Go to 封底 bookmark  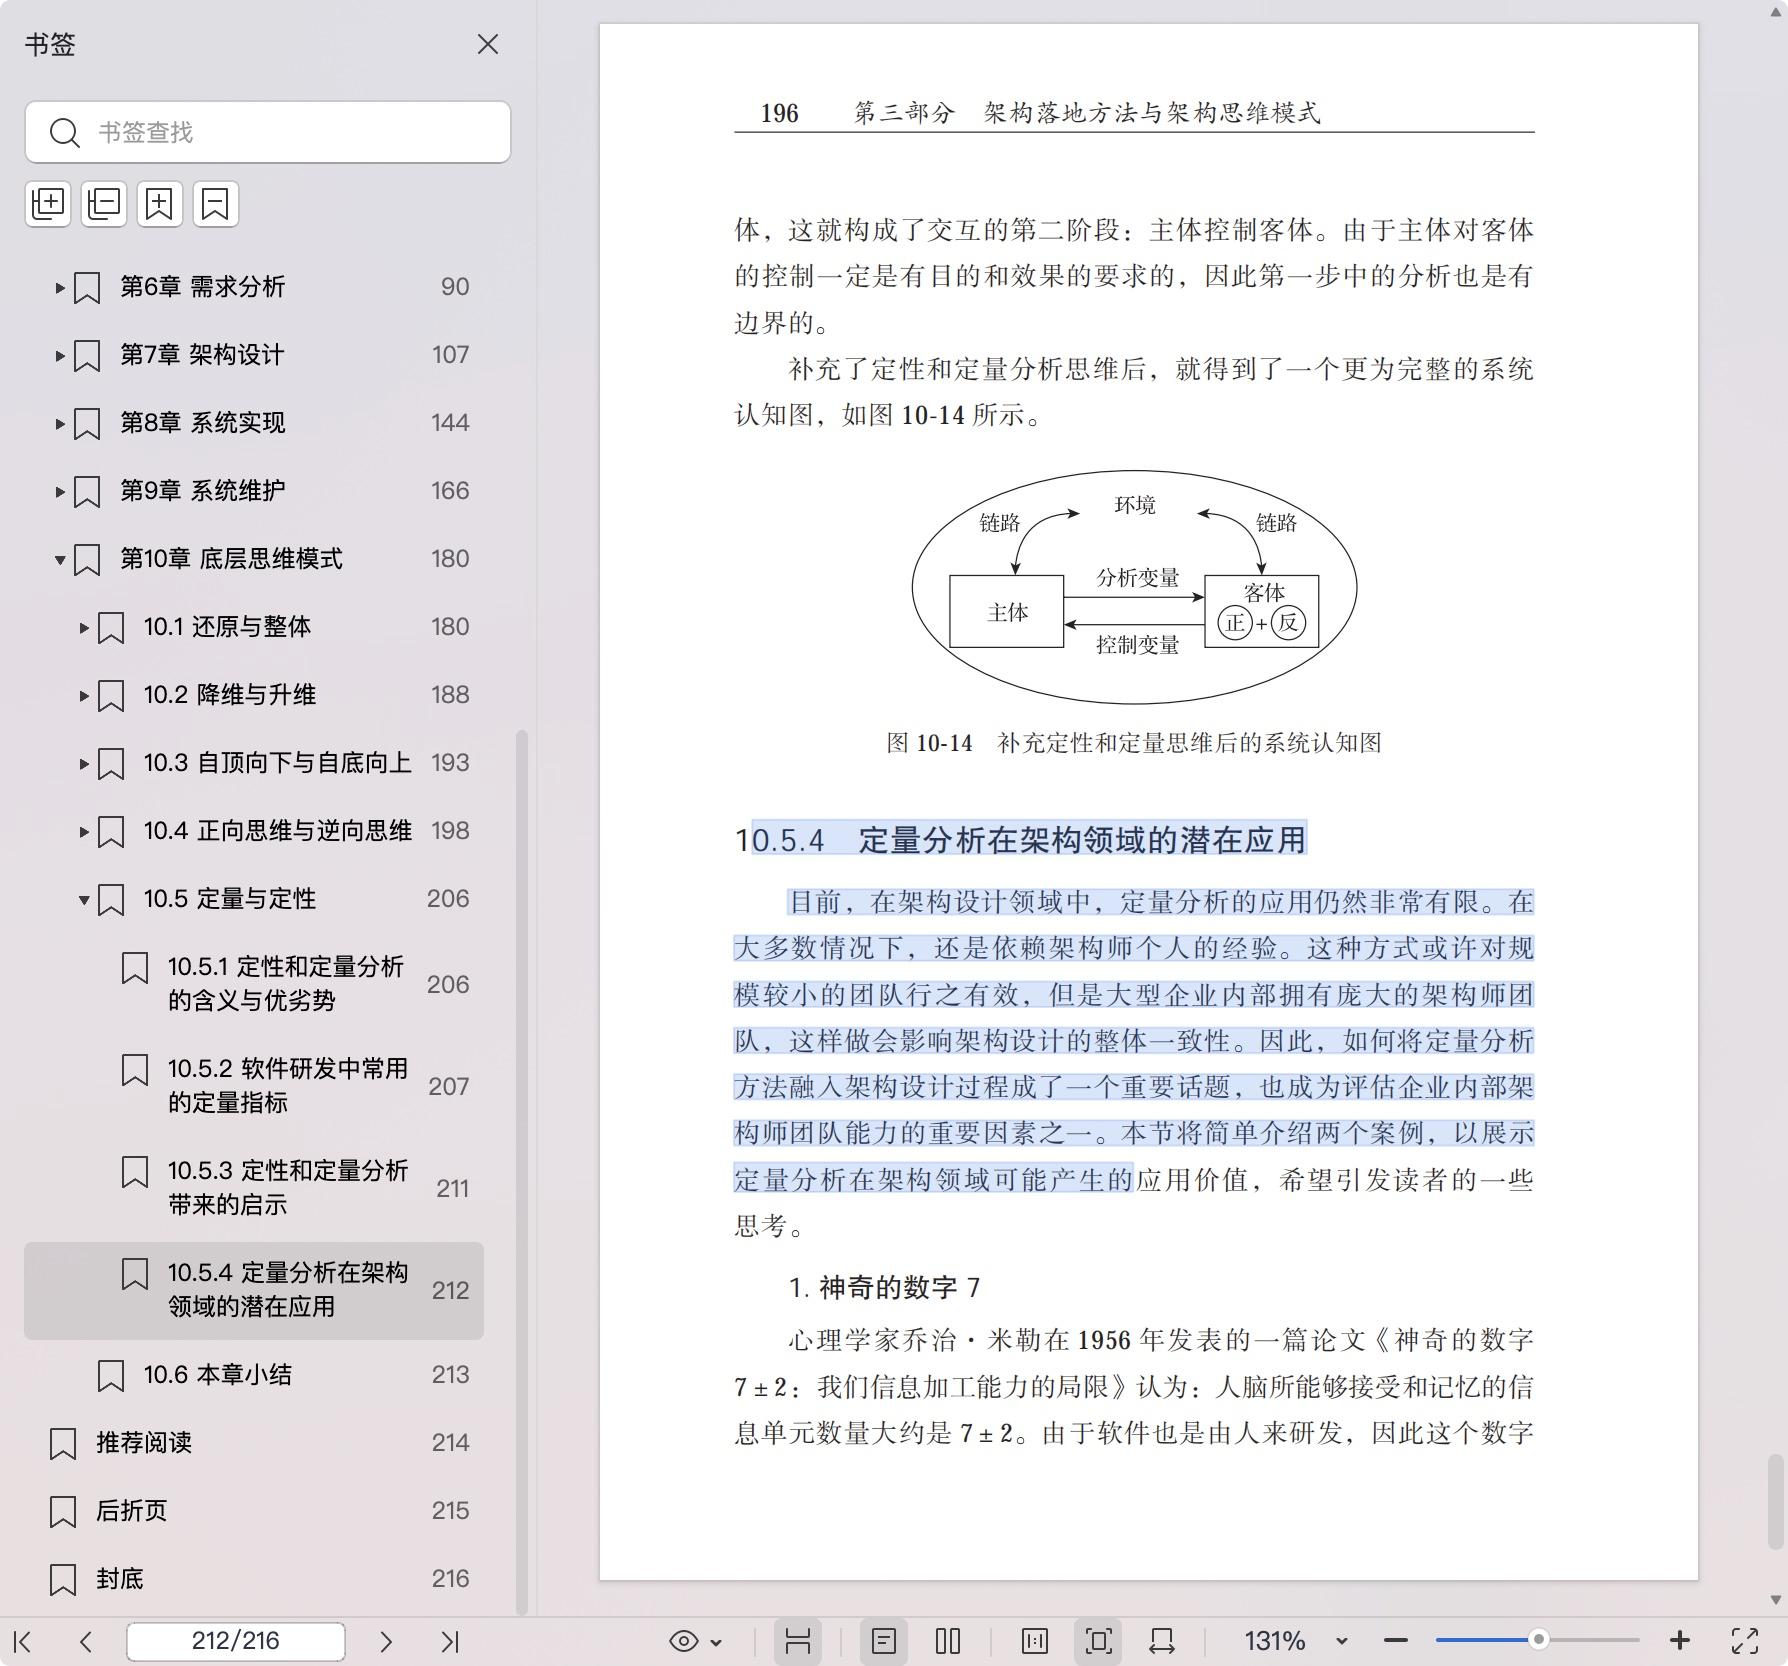[x=120, y=1579]
